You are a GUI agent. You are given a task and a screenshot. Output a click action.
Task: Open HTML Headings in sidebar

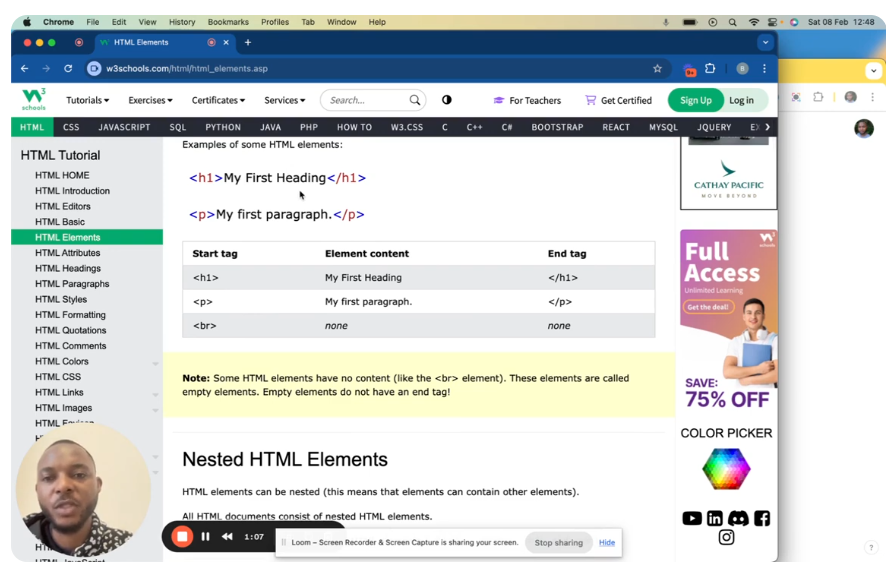click(68, 268)
